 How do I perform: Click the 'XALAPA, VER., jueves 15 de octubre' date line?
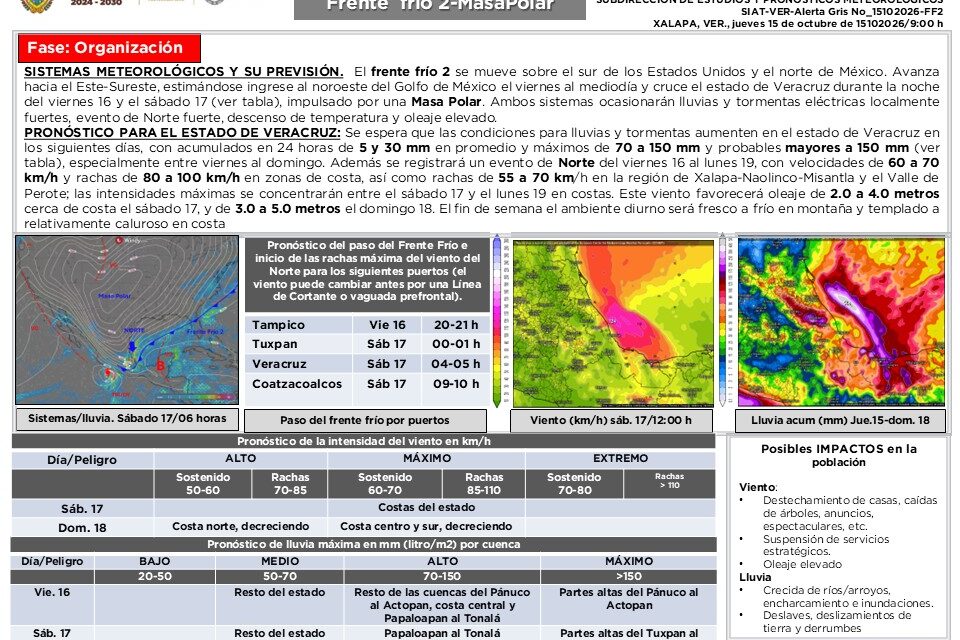pyautogui.click(x=798, y=23)
